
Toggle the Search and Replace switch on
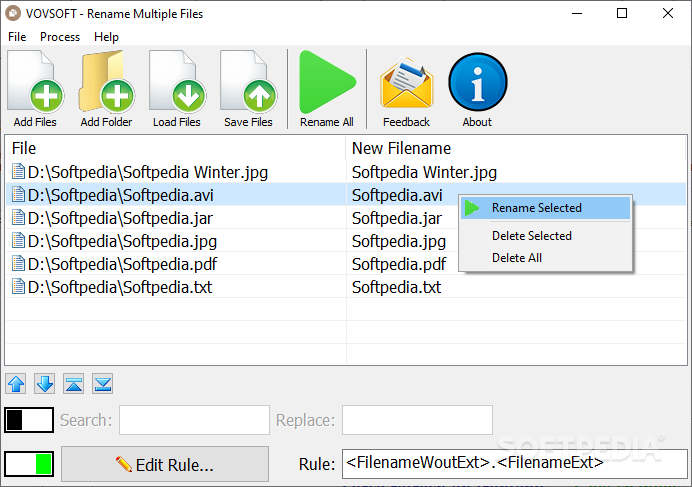point(29,420)
